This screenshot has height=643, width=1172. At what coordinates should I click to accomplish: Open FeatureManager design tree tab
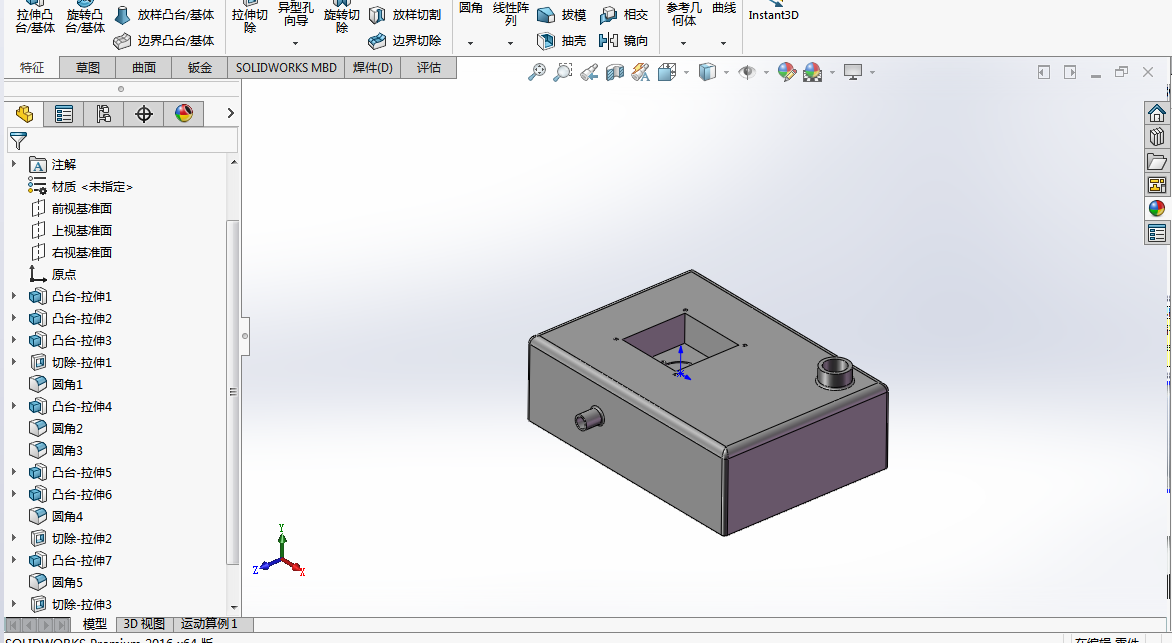[24, 114]
